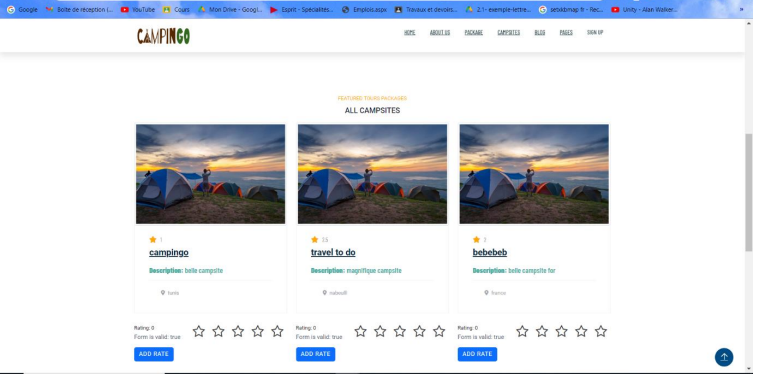Open the ABOUT US menu item
Screen dimensions: 757x386
tap(440, 32)
